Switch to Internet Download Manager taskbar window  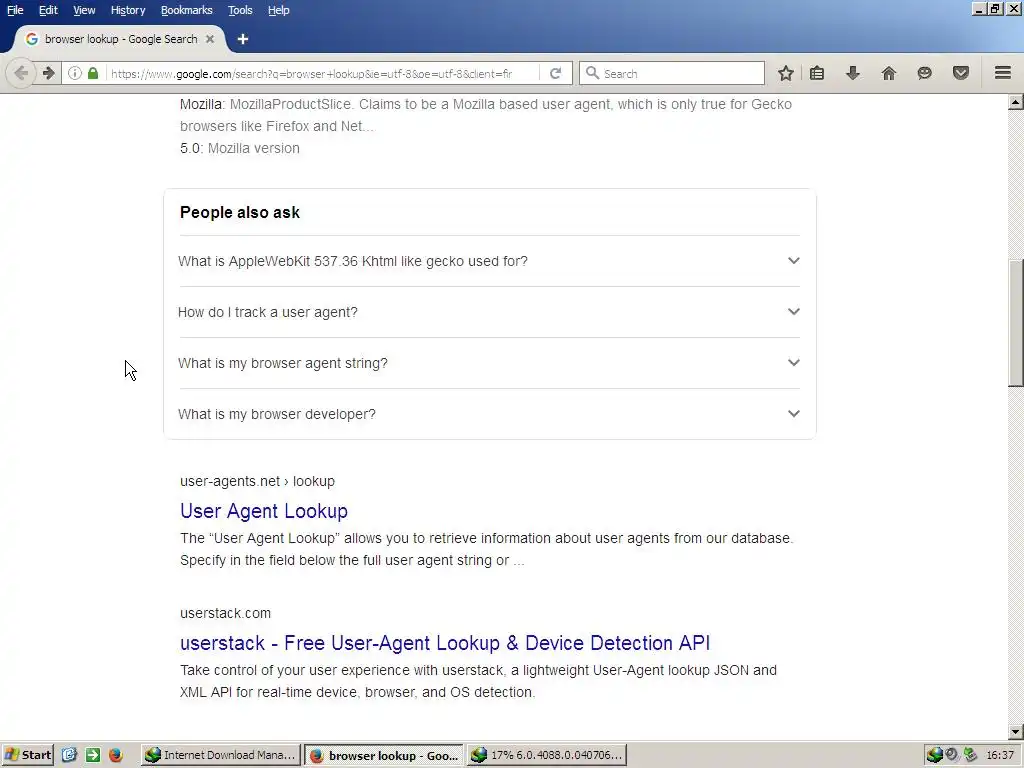coord(221,755)
